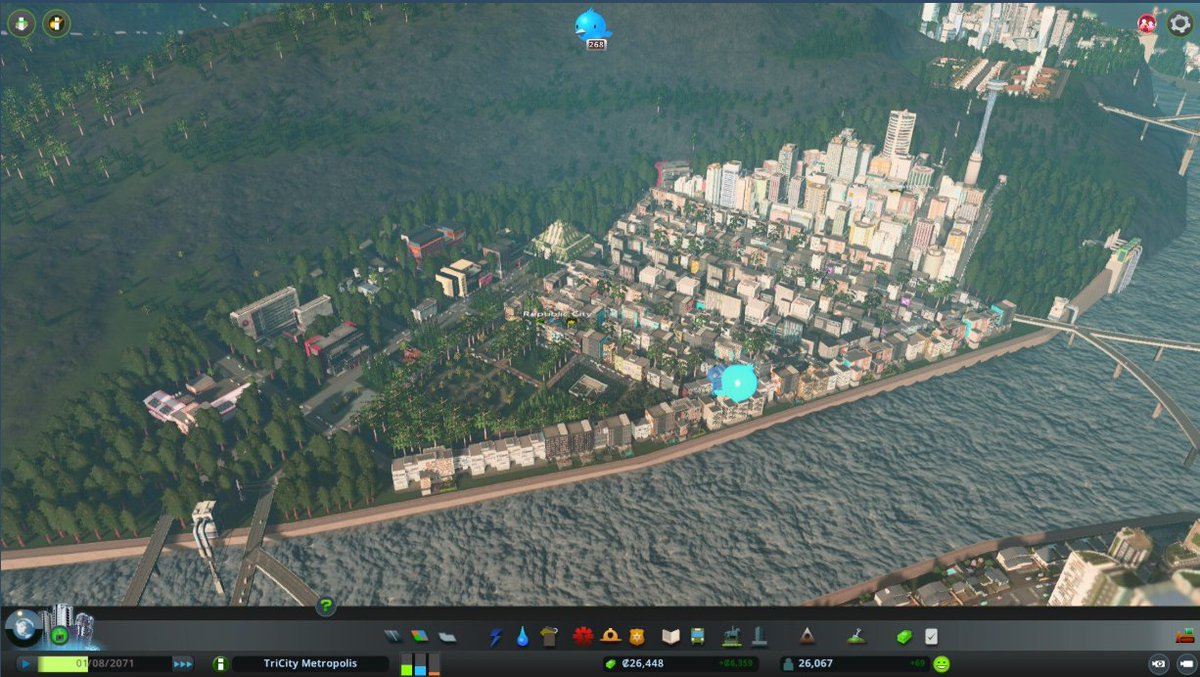The height and width of the screenshot is (677, 1200).
Task: Click the ₡26,448 money balance
Action: coord(642,663)
